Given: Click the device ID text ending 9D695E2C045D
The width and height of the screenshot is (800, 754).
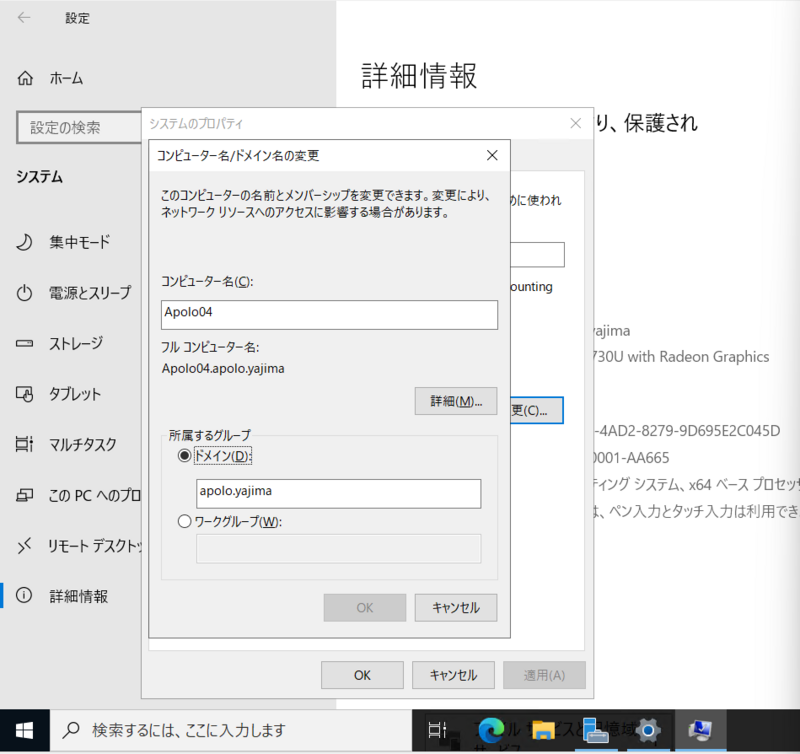Looking at the screenshot, I should (687, 431).
